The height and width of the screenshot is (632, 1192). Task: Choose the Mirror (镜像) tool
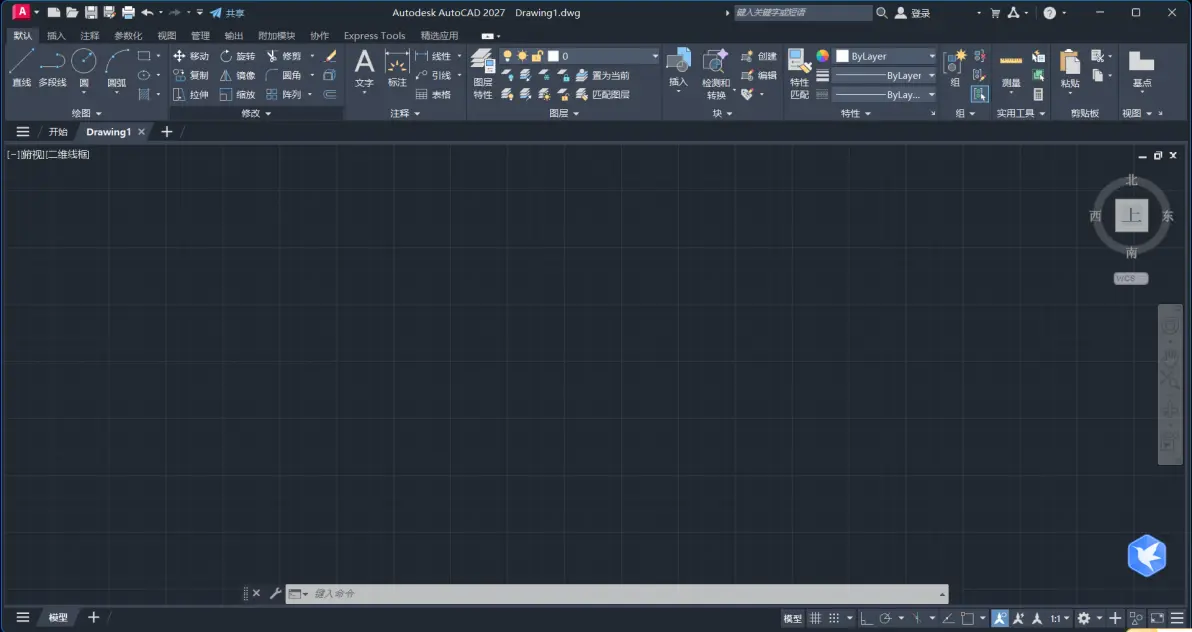237,75
